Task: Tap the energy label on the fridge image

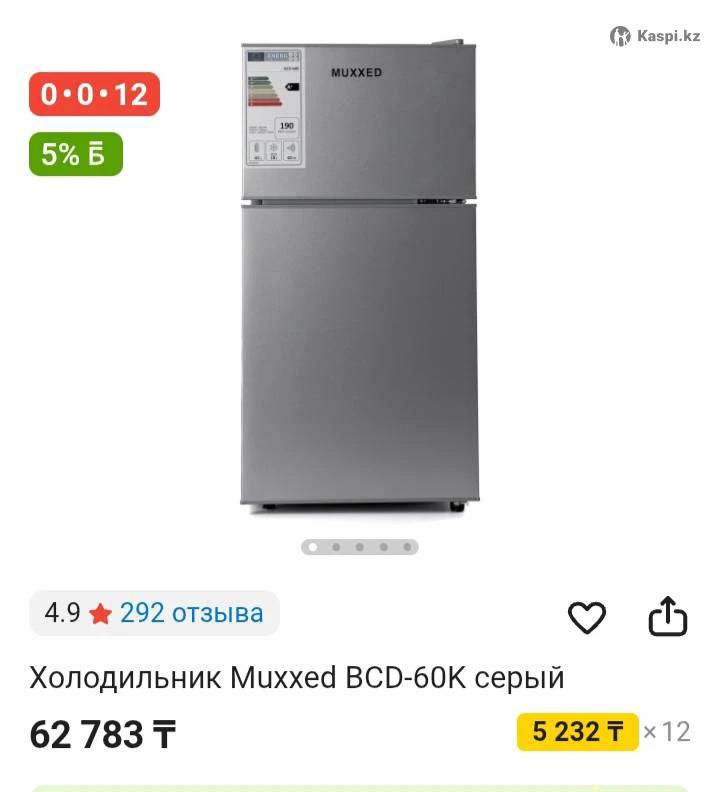Action: click(x=274, y=108)
